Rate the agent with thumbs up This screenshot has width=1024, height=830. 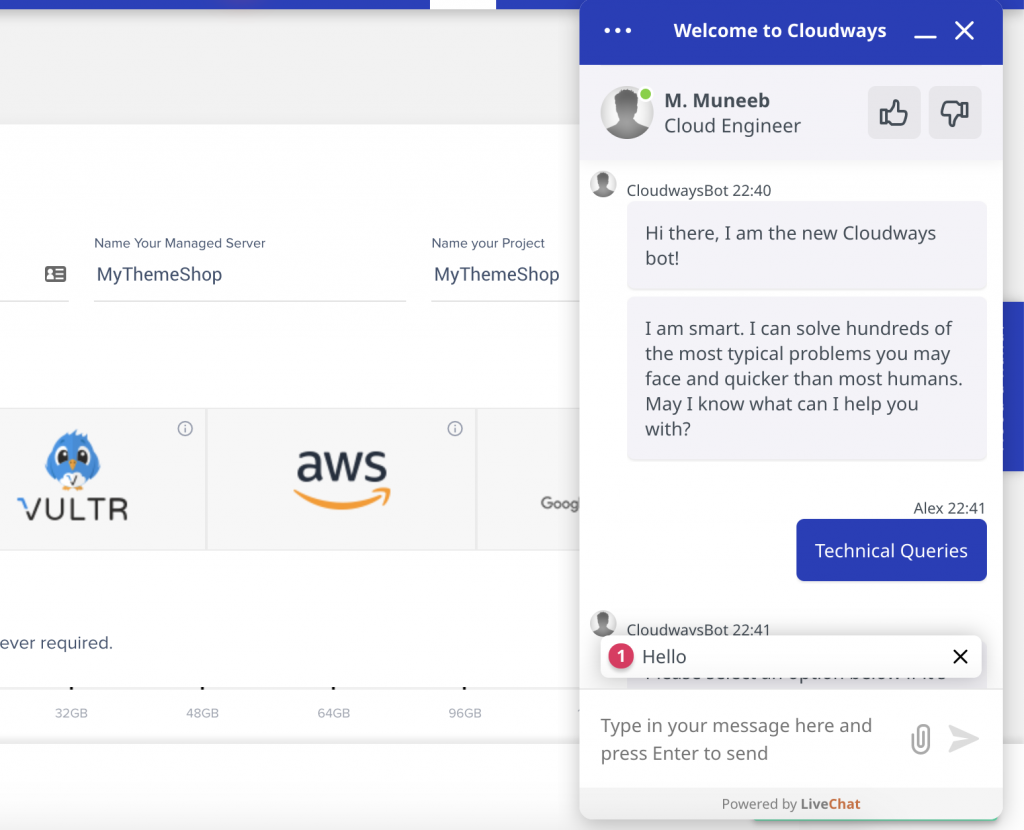coord(893,112)
